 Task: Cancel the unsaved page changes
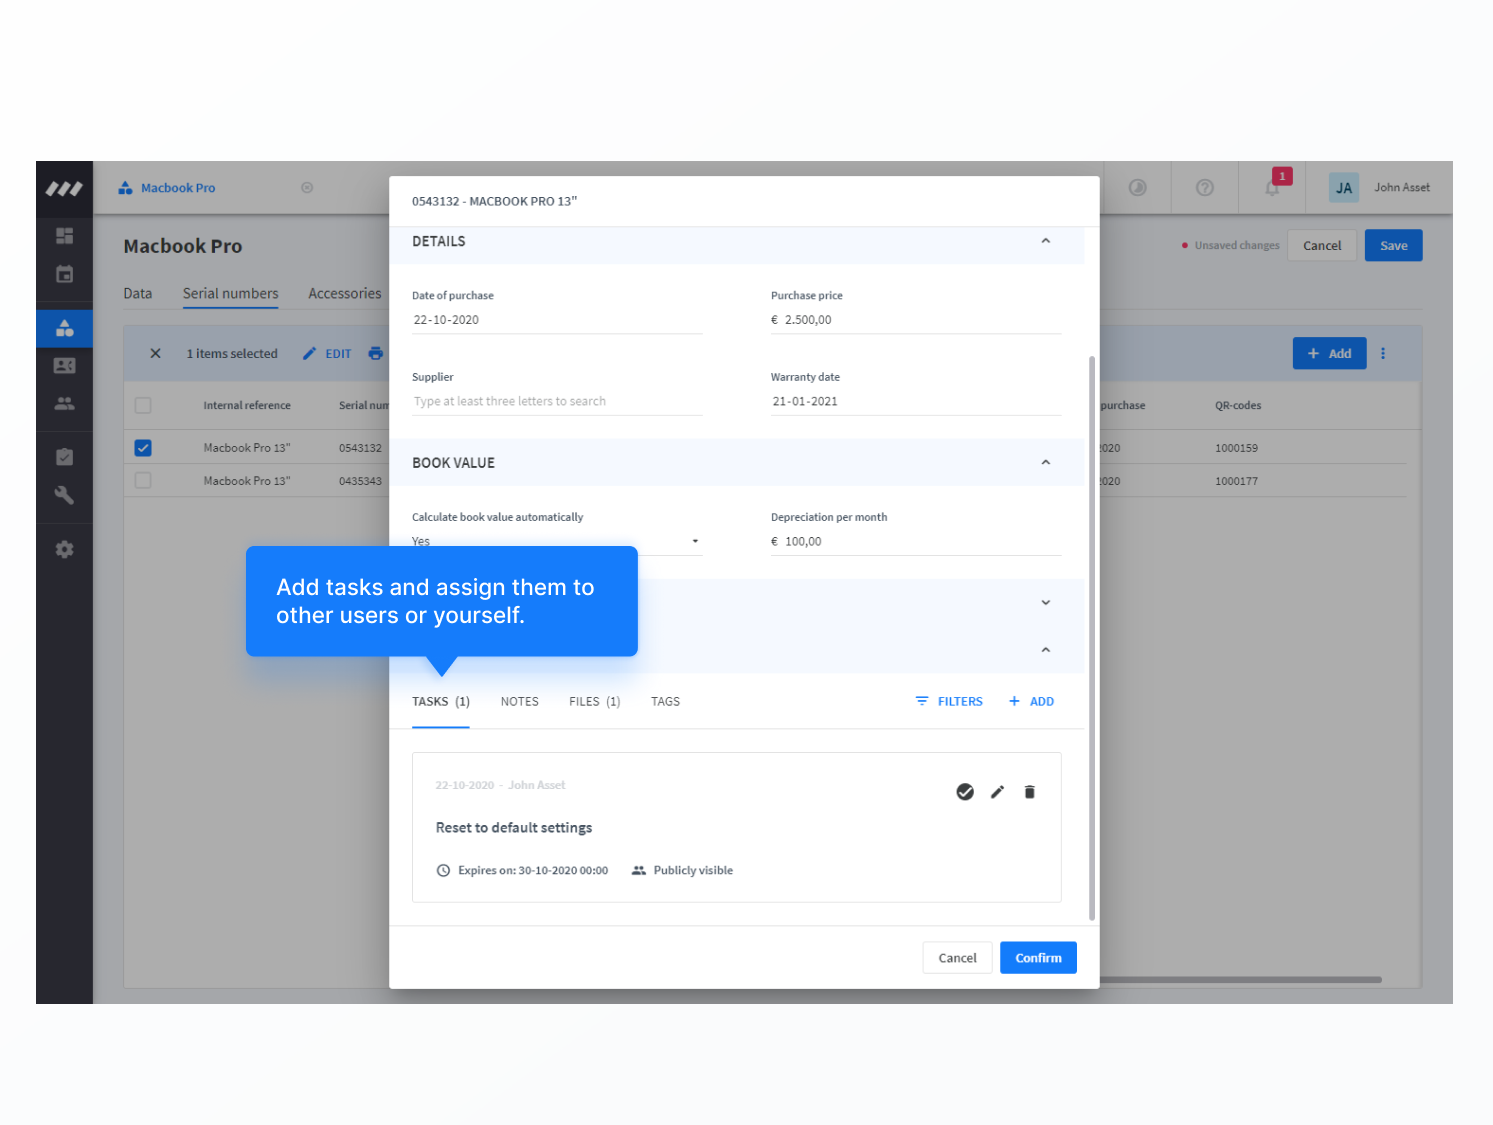[x=1322, y=246]
